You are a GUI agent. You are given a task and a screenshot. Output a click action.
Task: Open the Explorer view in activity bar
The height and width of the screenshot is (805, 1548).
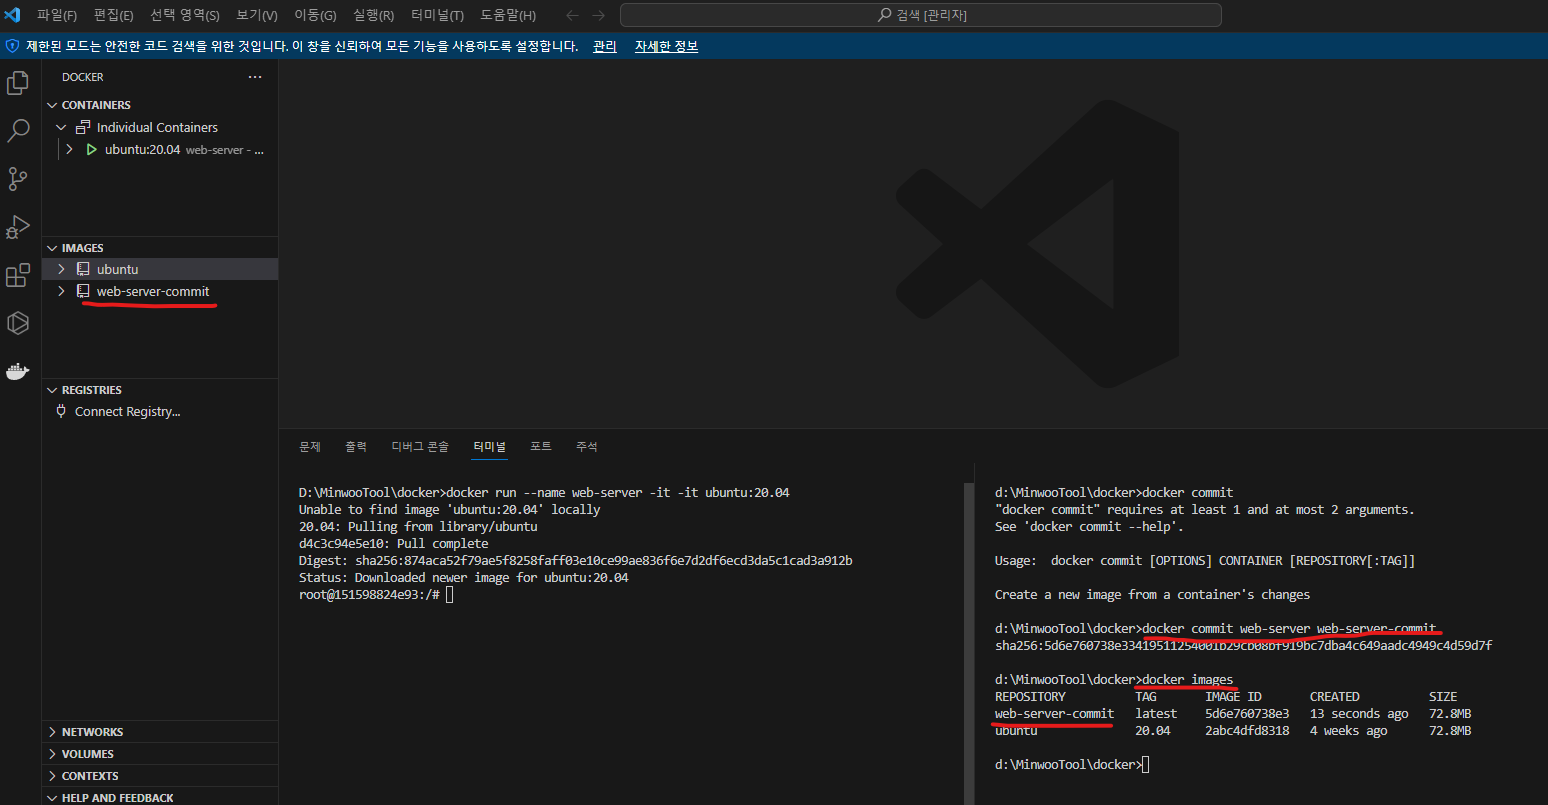pyautogui.click(x=18, y=83)
